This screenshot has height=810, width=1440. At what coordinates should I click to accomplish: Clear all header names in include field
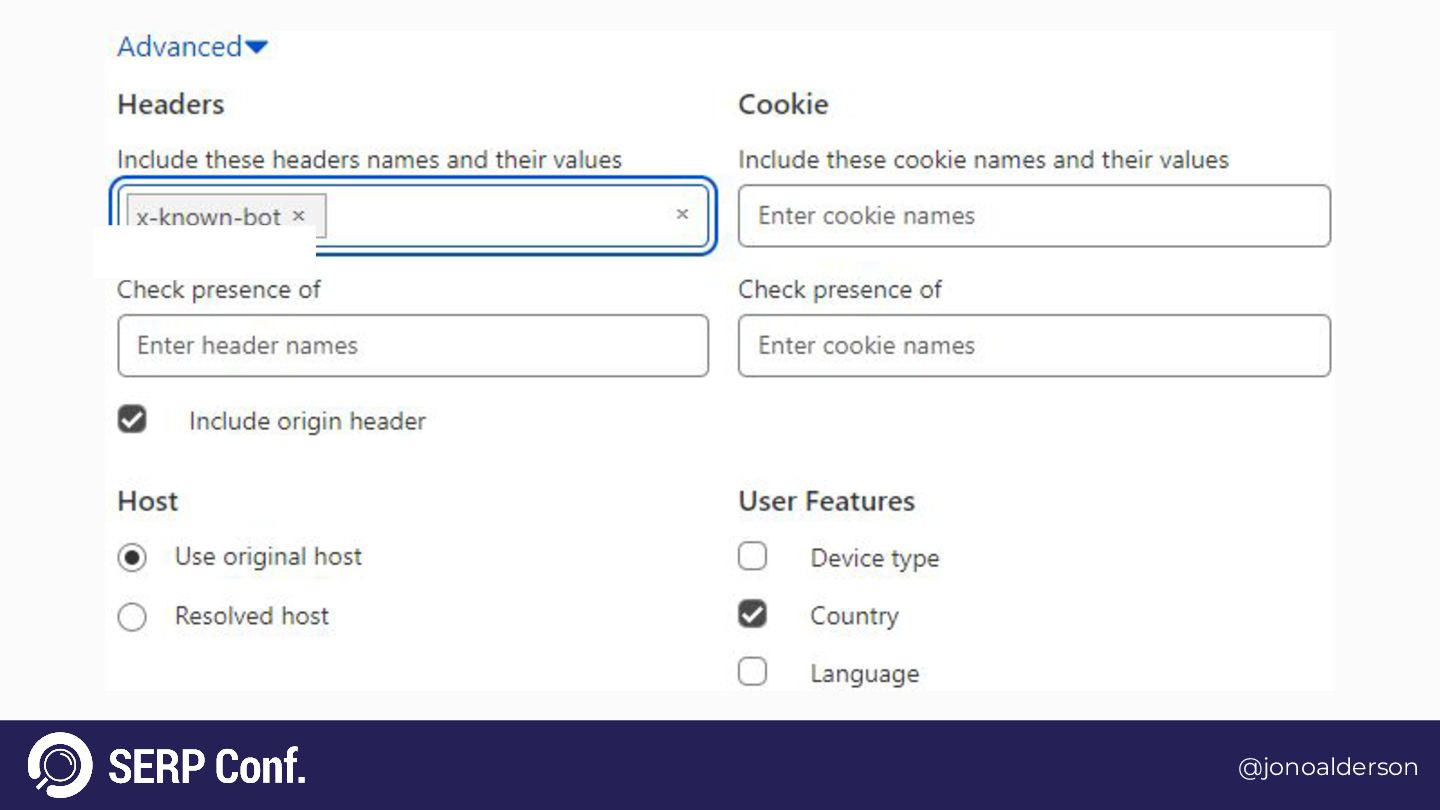[x=682, y=214]
